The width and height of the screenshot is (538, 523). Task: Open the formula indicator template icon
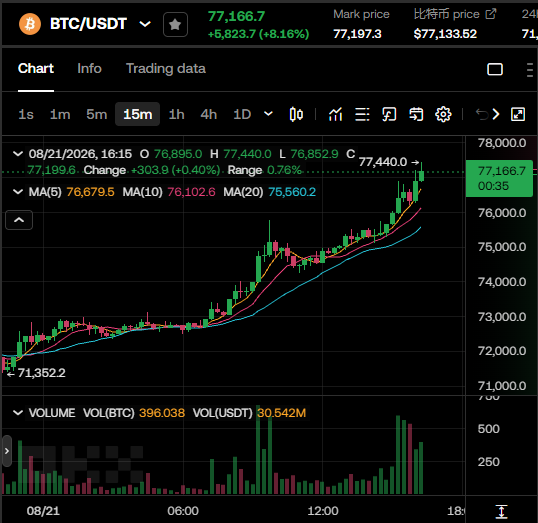389,114
